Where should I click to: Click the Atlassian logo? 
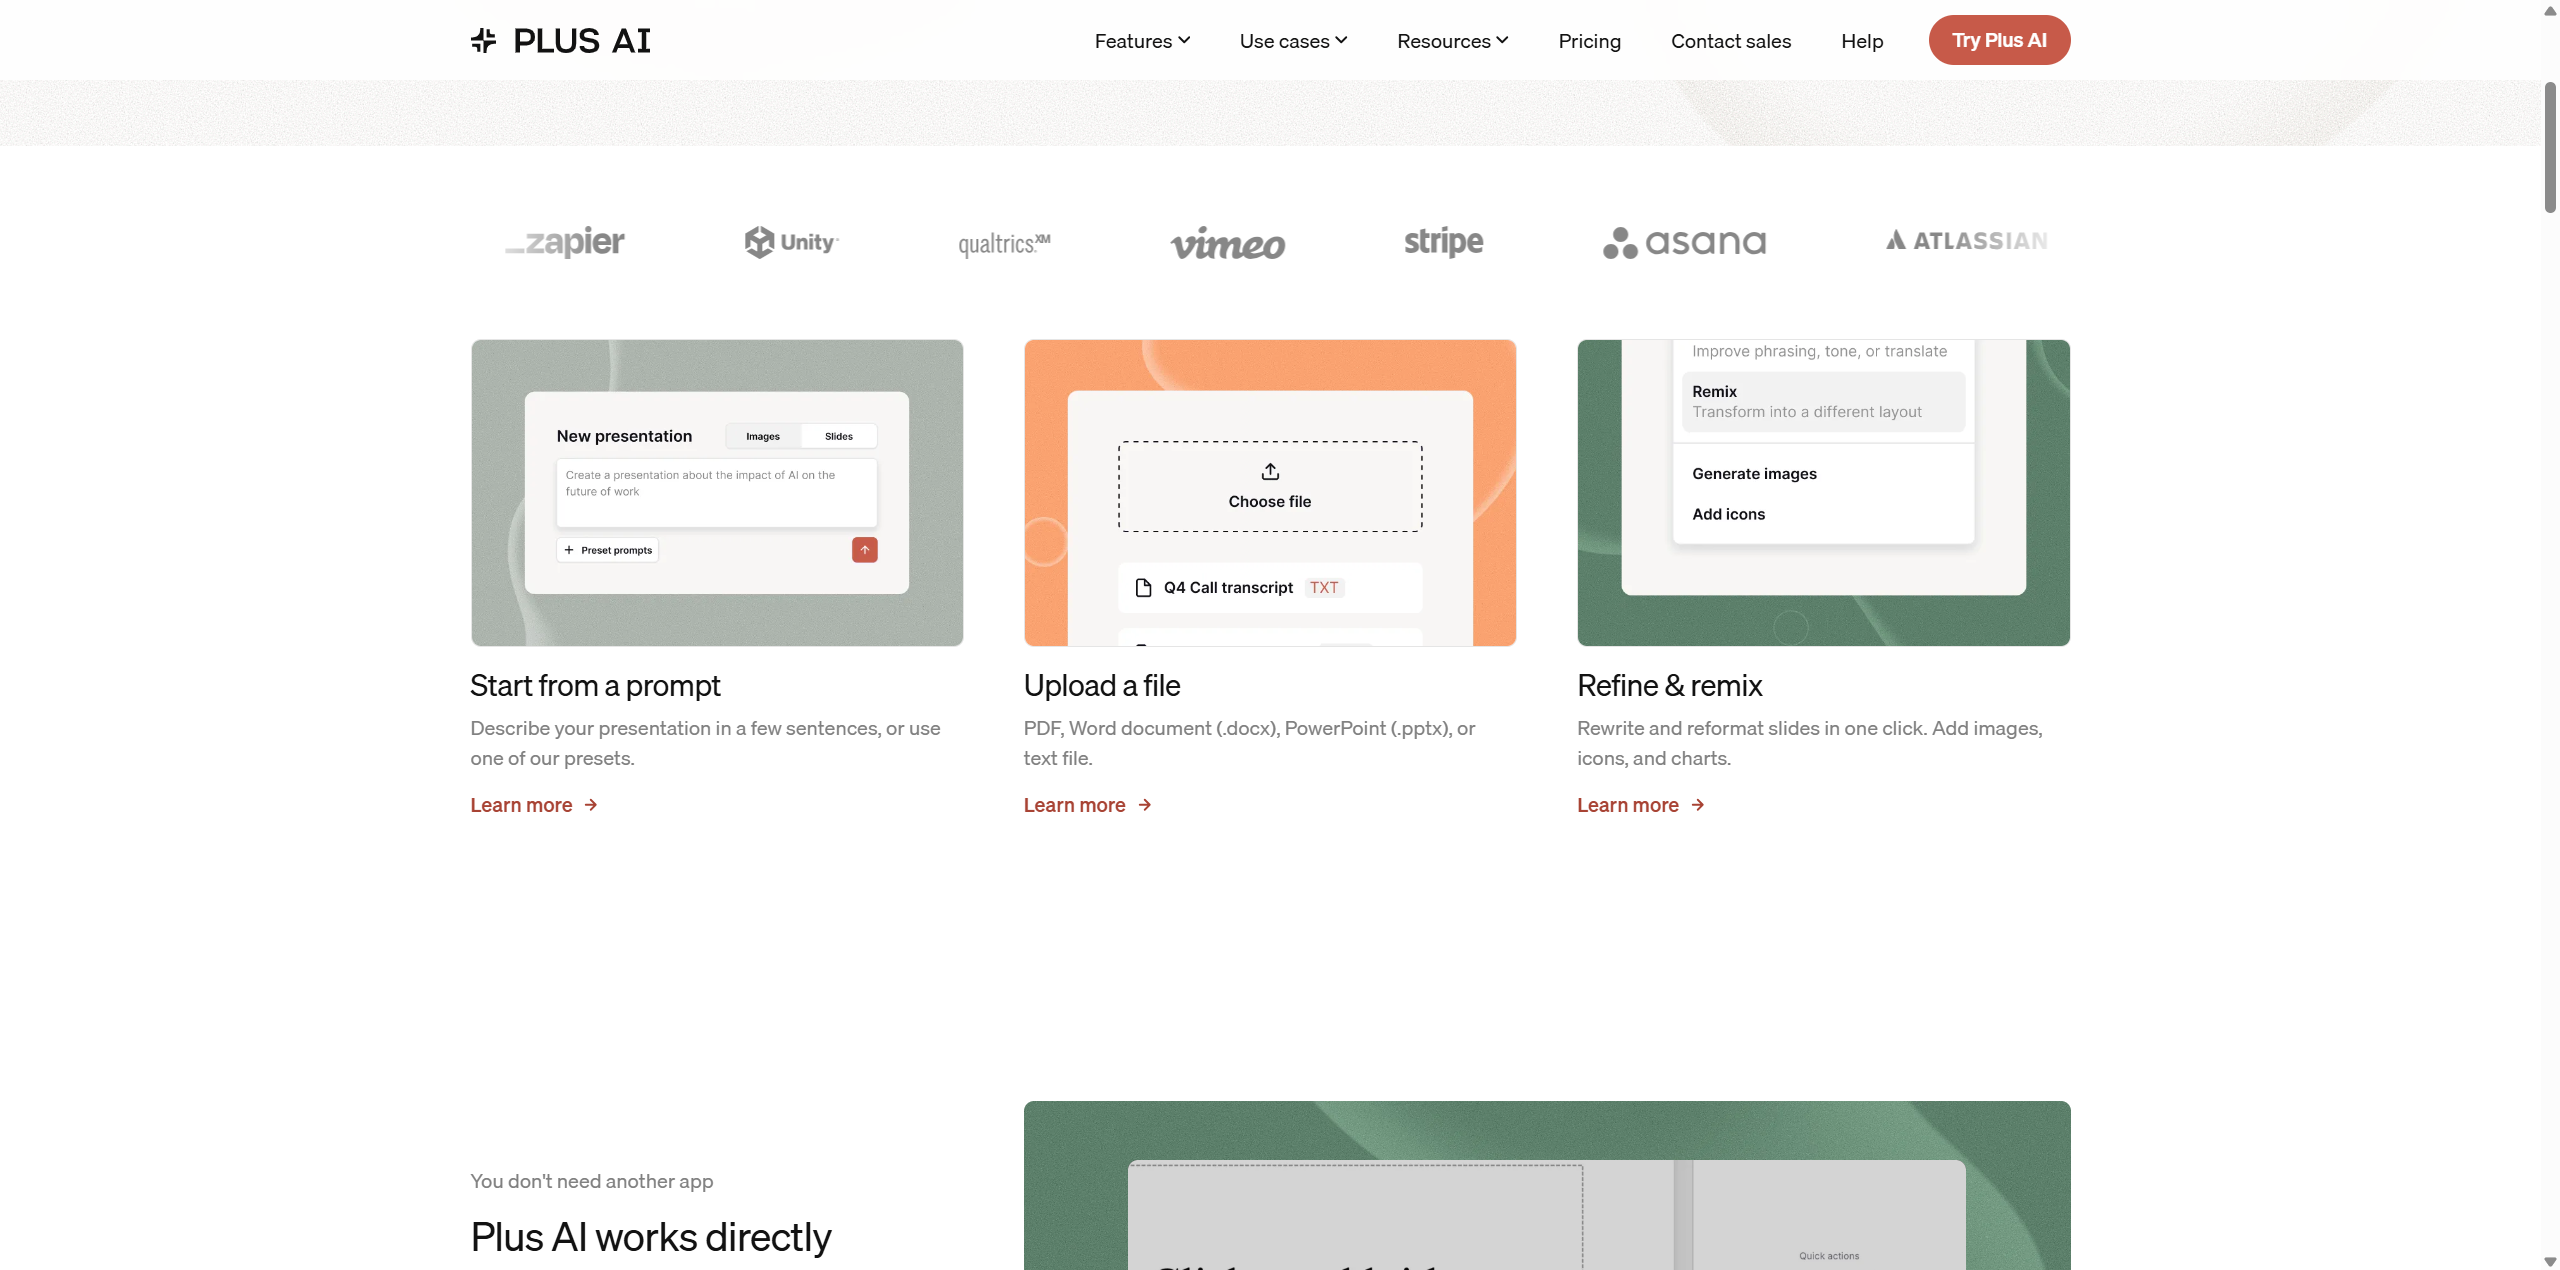pos(1967,241)
